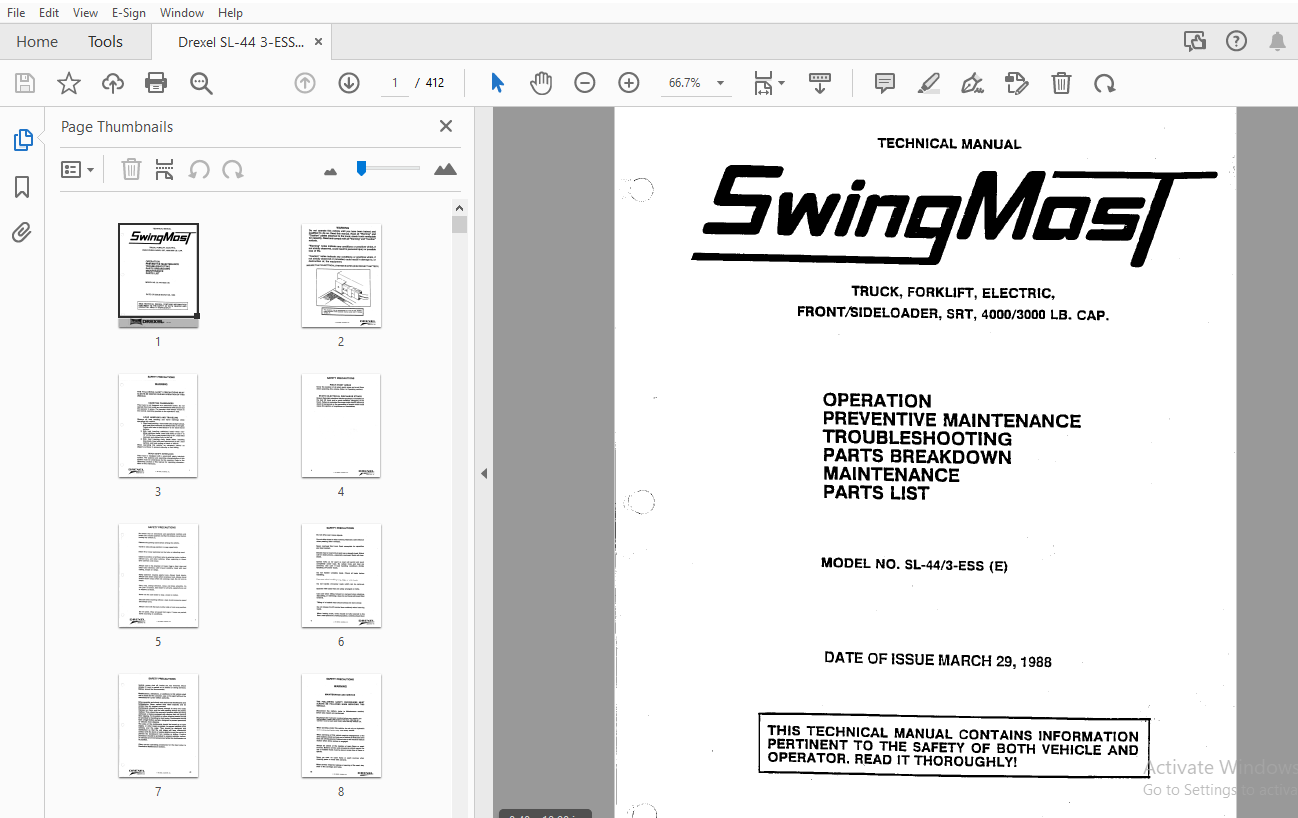Zoom in with the plus button
This screenshot has height=818, width=1298.
click(629, 83)
